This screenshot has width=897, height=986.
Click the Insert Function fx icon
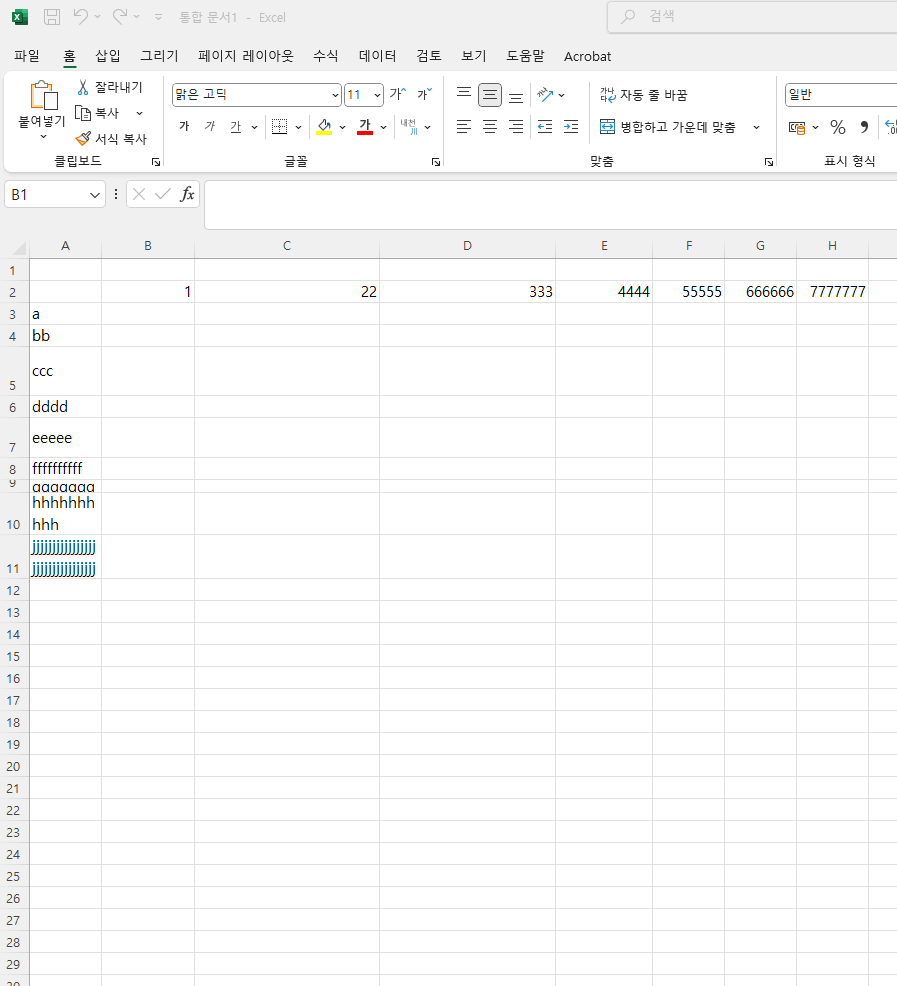coord(187,194)
